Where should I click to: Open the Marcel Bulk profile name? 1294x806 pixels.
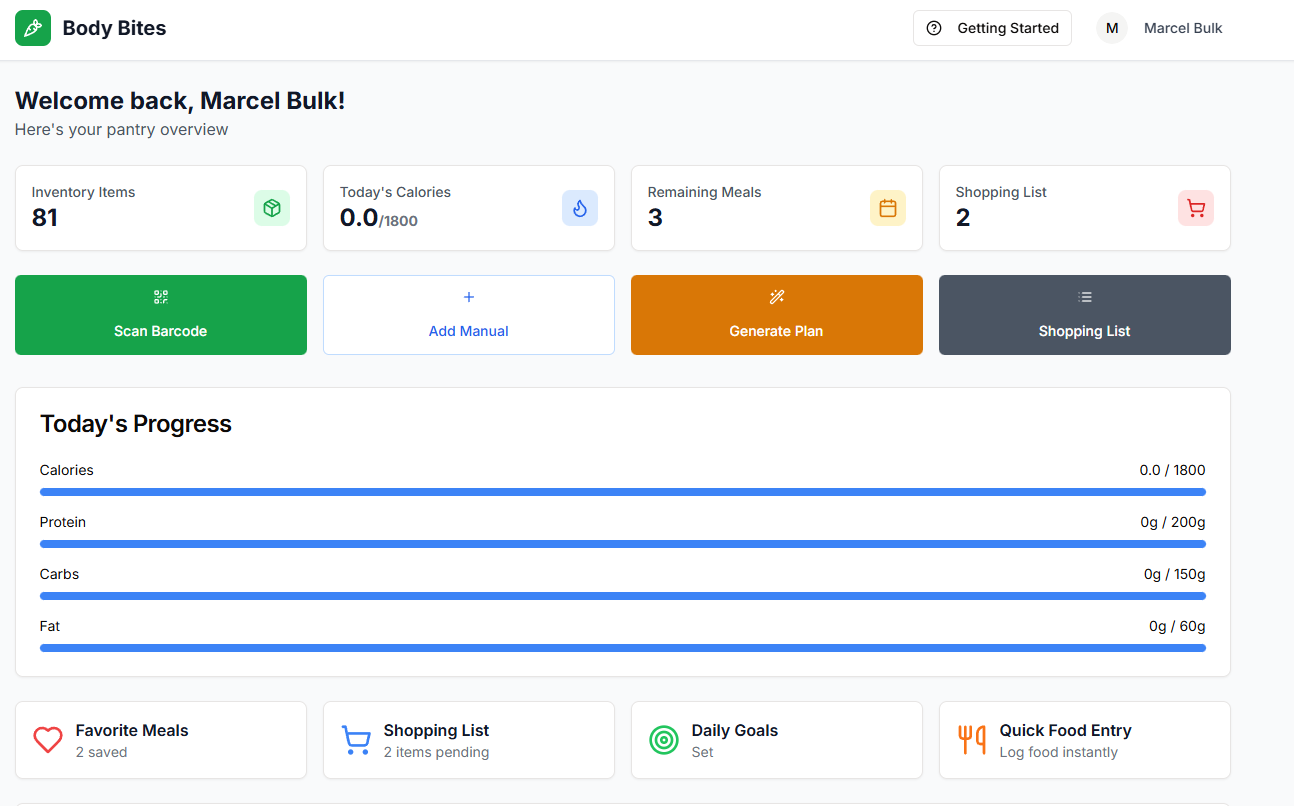point(1183,28)
